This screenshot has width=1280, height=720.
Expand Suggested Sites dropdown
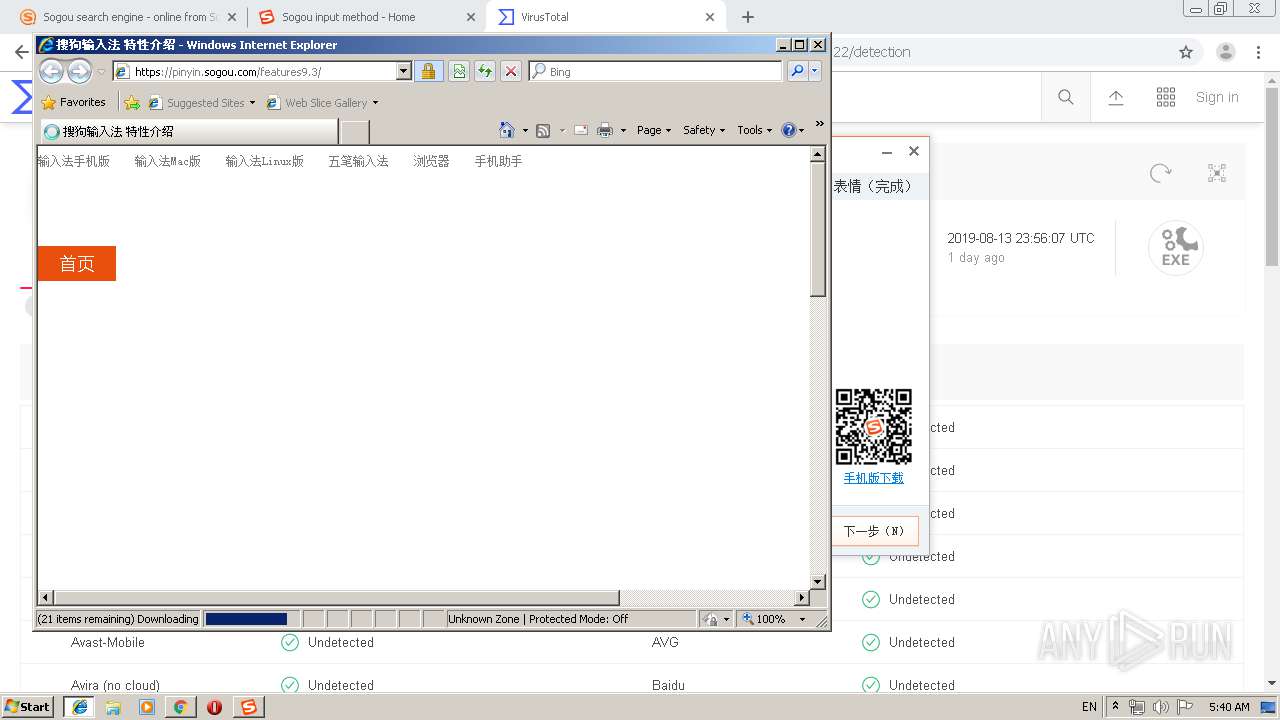tap(252, 103)
